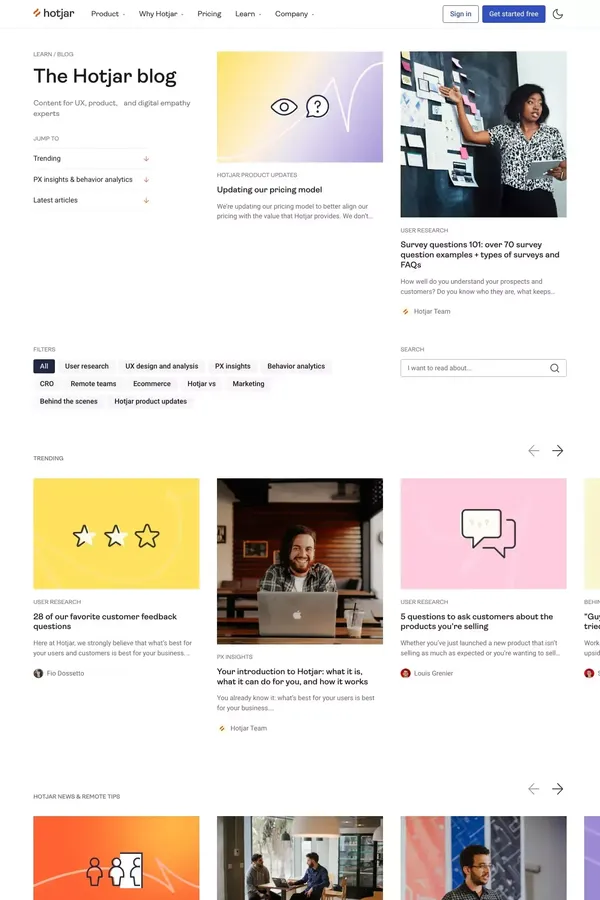
Task: Open the Why Hotjar dropdown menu
Action: click(x=161, y=14)
